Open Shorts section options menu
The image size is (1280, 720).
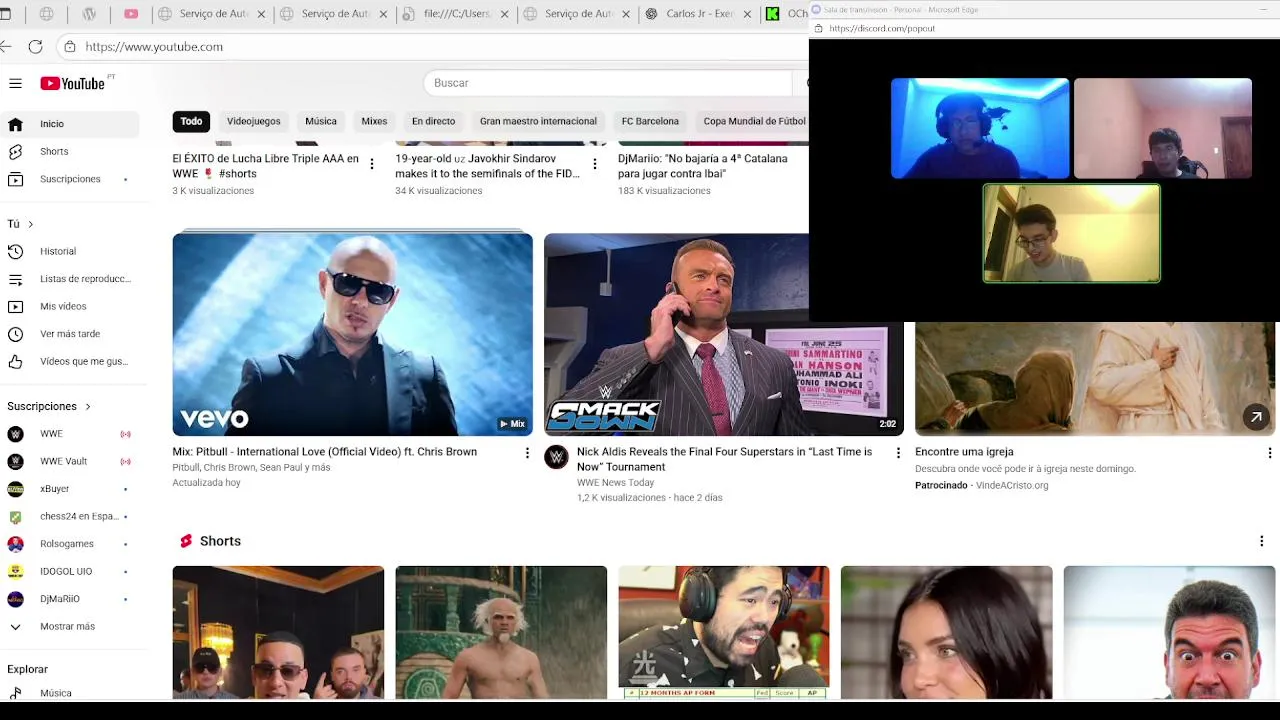point(1261,541)
